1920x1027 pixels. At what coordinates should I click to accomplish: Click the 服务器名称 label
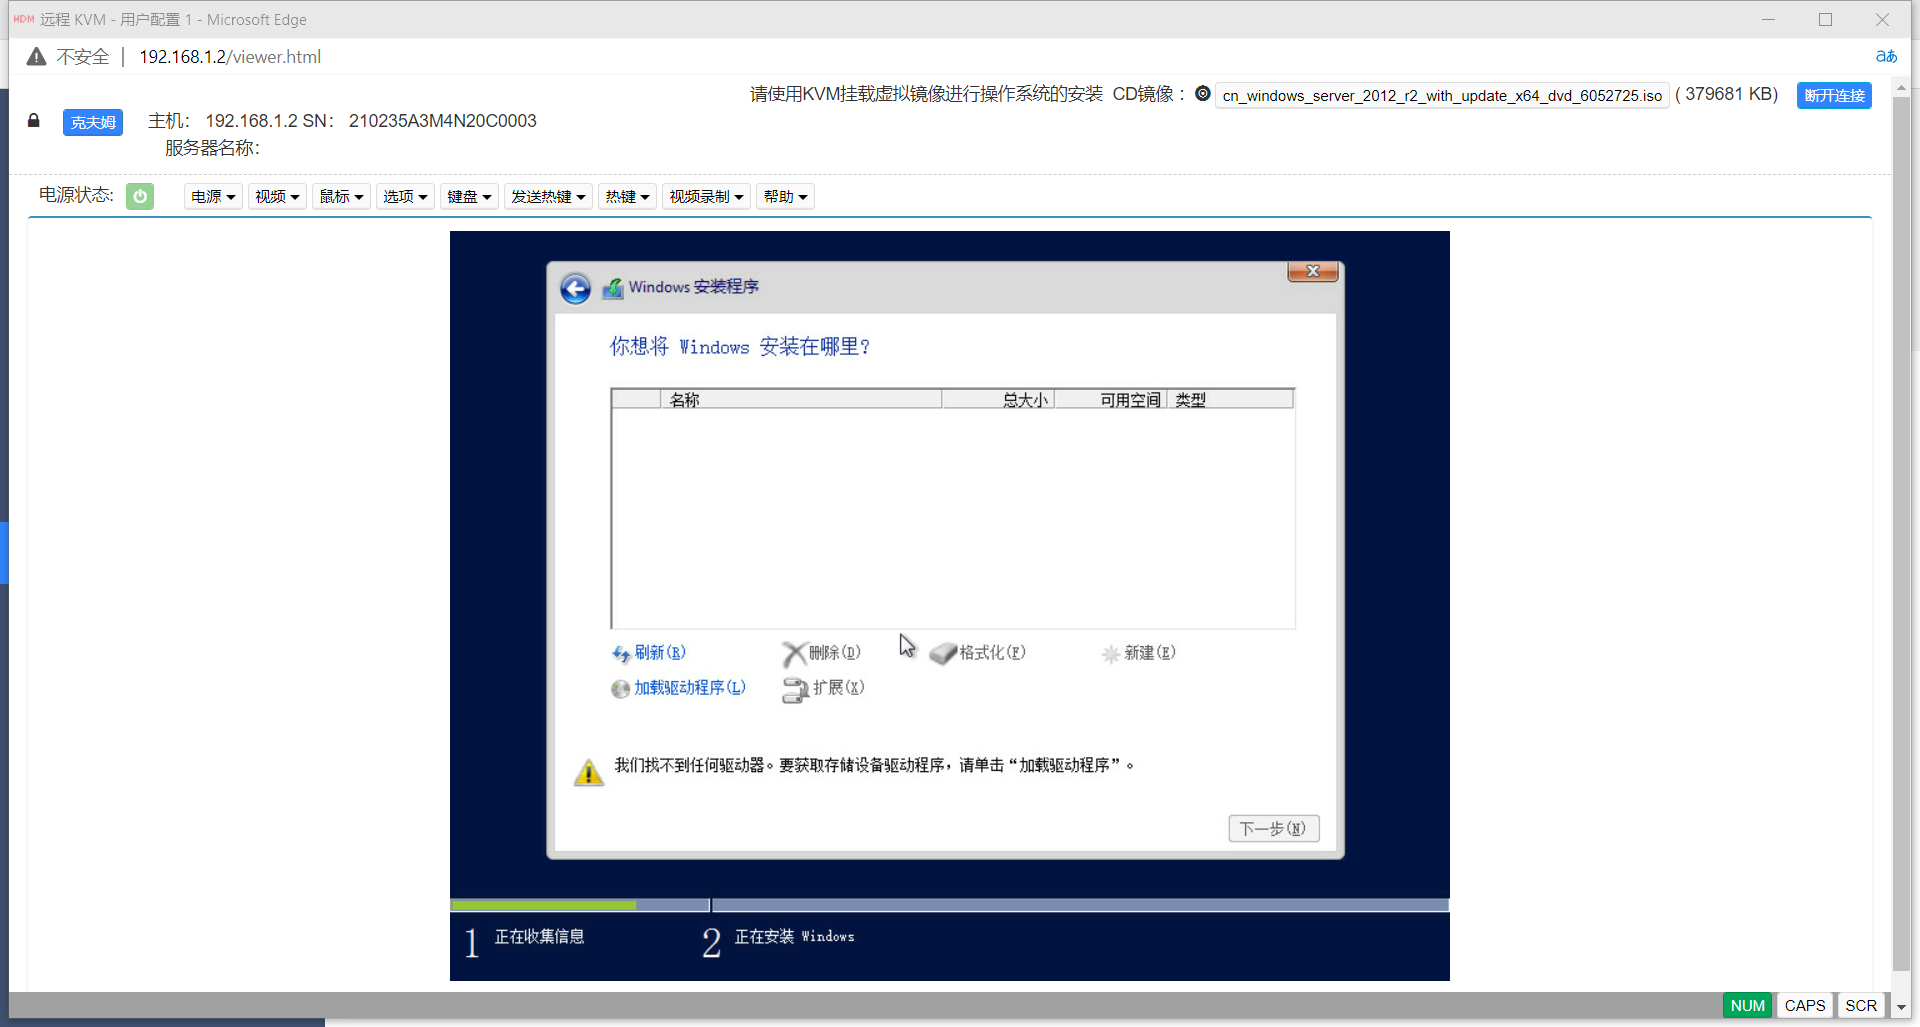212,148
